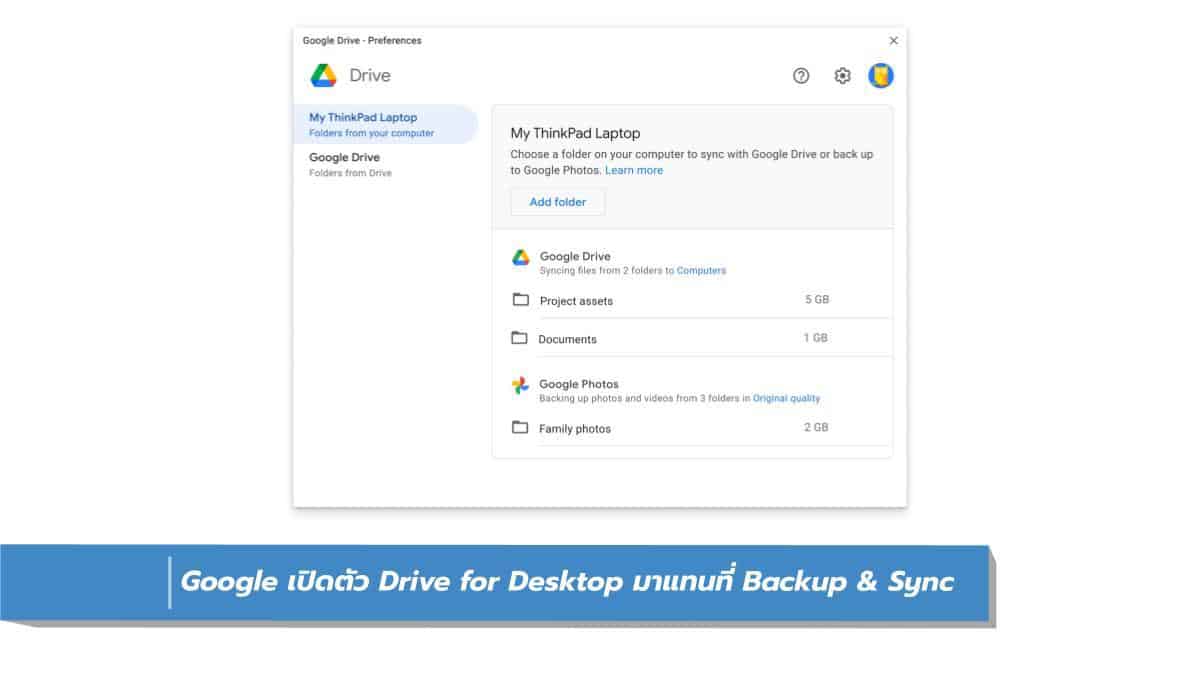Viewport: 1200px width, 675px height.
Task: Open help via question mark icon
Action: (x=801, y=76)
